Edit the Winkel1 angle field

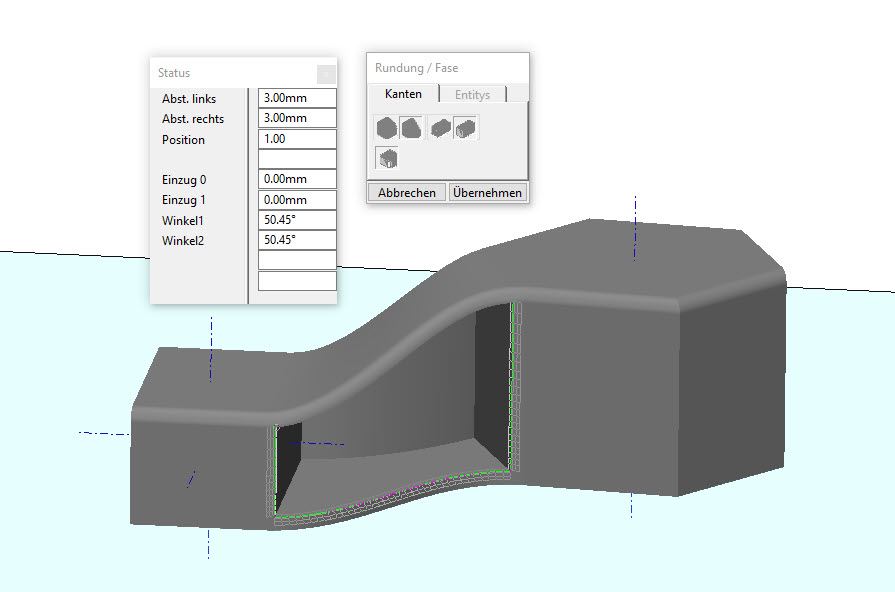297,220
